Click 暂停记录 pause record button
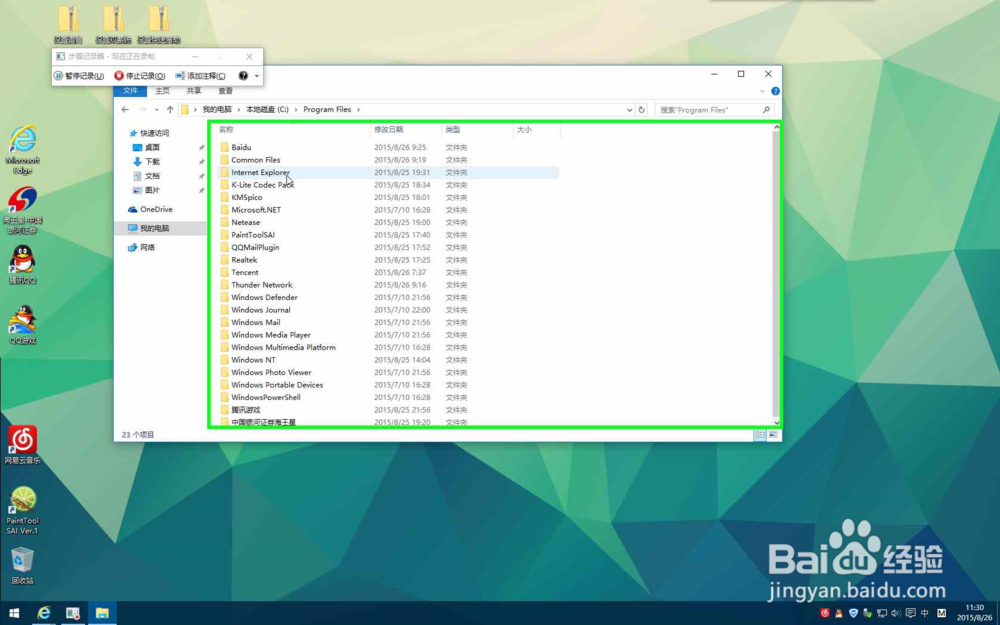Viewport: 1000px width, 625px height. tap(79, 76)
